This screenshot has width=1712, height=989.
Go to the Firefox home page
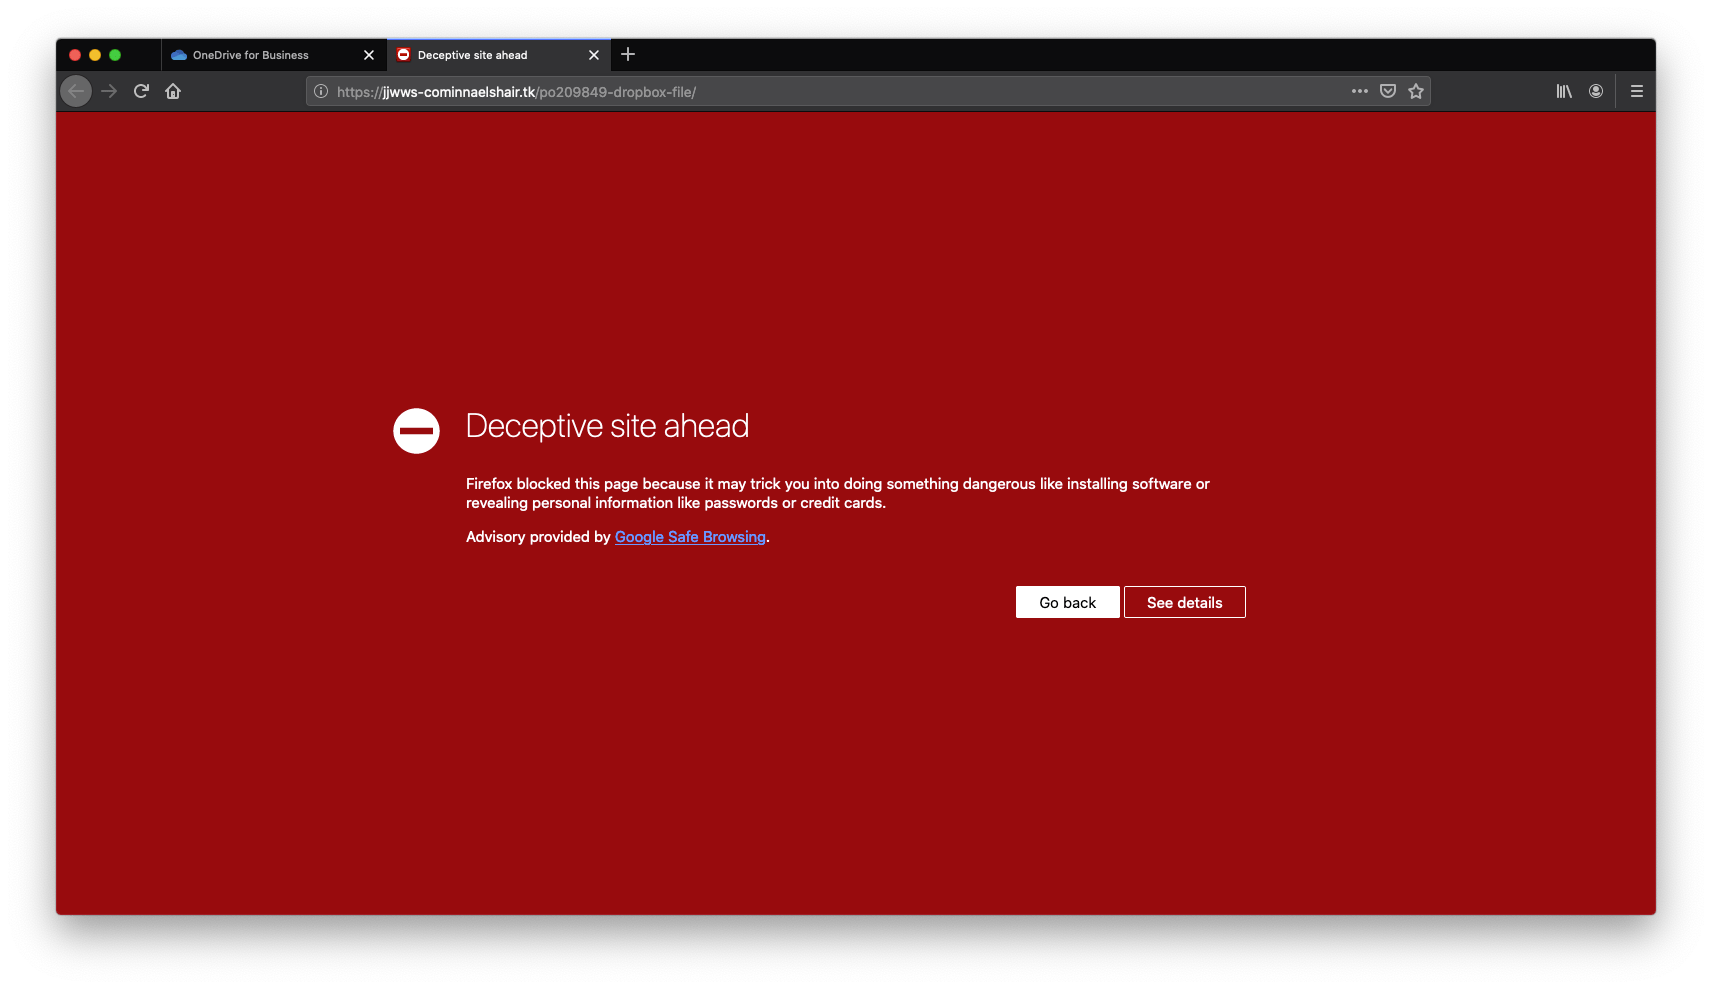coord(173,91)
